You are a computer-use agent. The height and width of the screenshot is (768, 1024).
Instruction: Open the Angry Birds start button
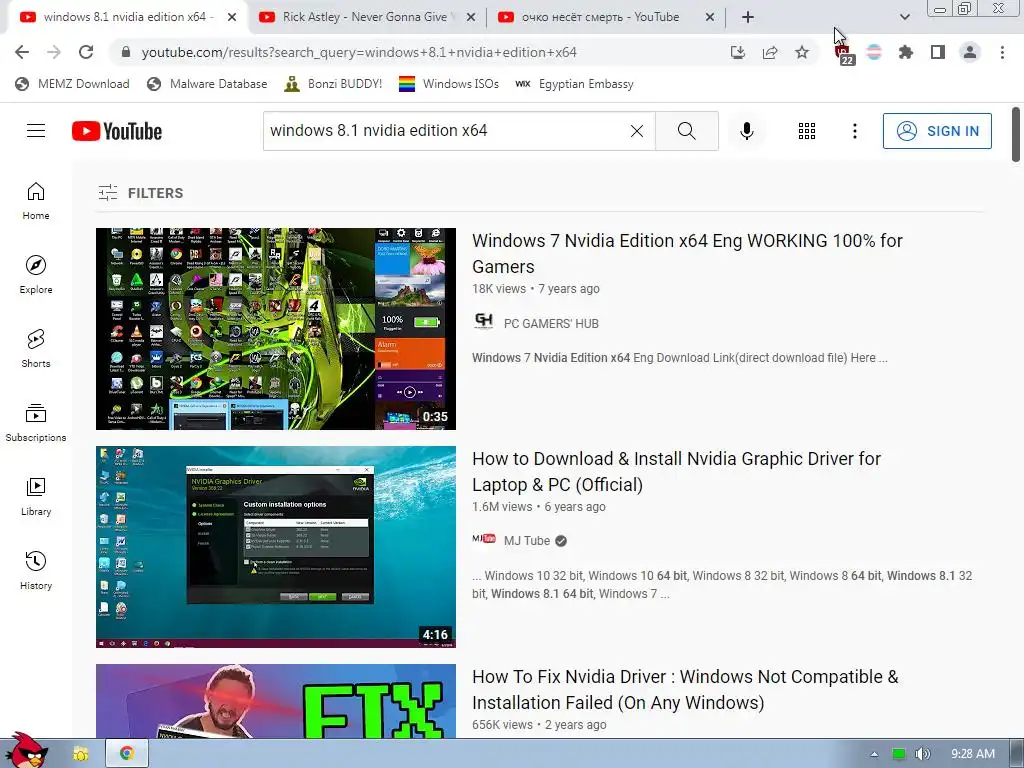pyautogui.click(x=25, y=750)
